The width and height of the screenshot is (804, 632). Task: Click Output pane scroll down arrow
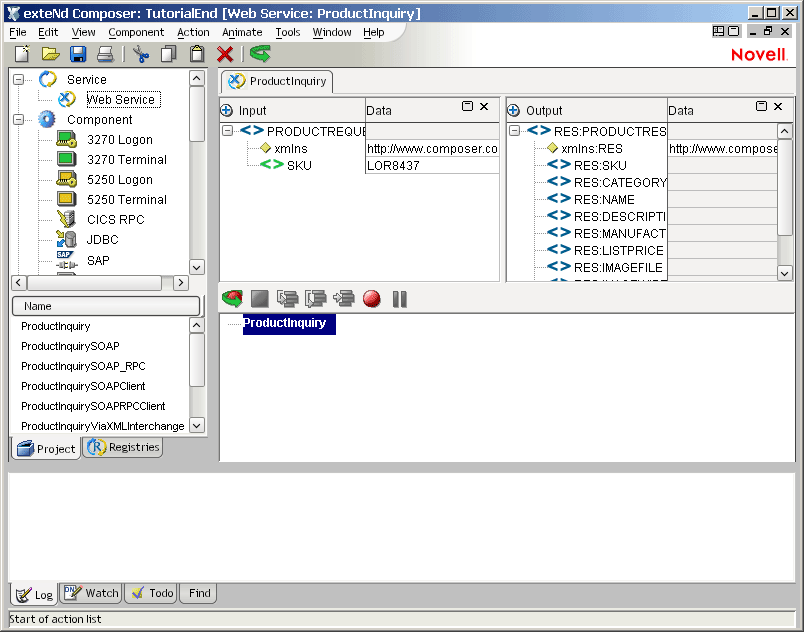point(785,273)
